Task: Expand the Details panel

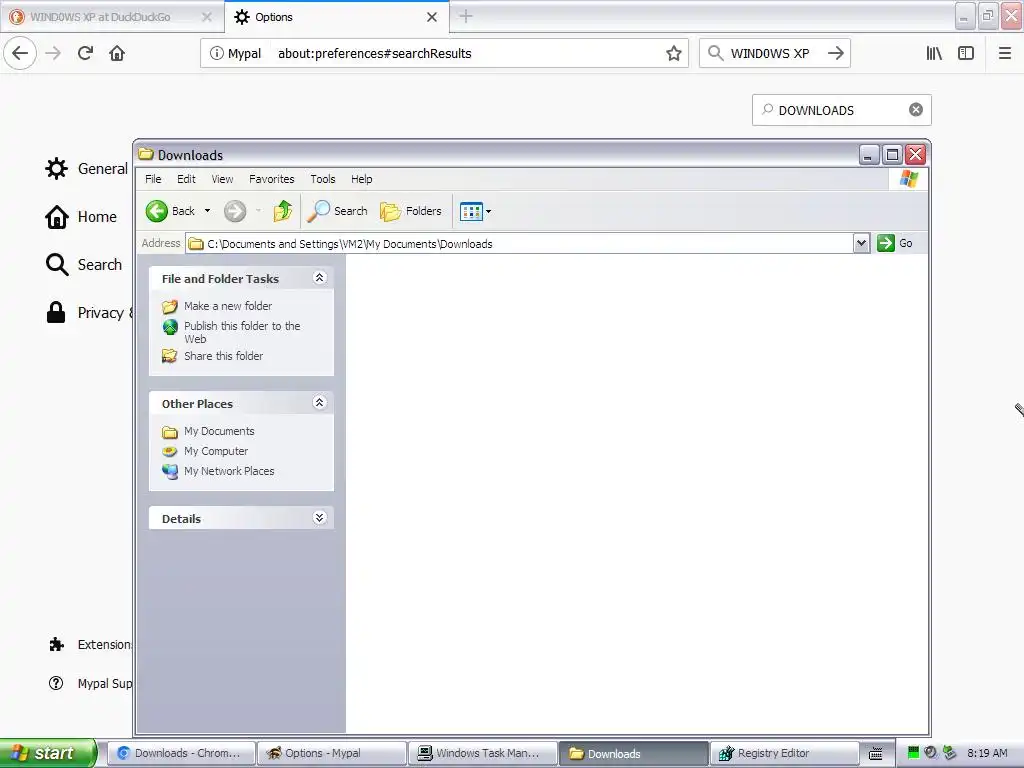Action: point(319,518)
